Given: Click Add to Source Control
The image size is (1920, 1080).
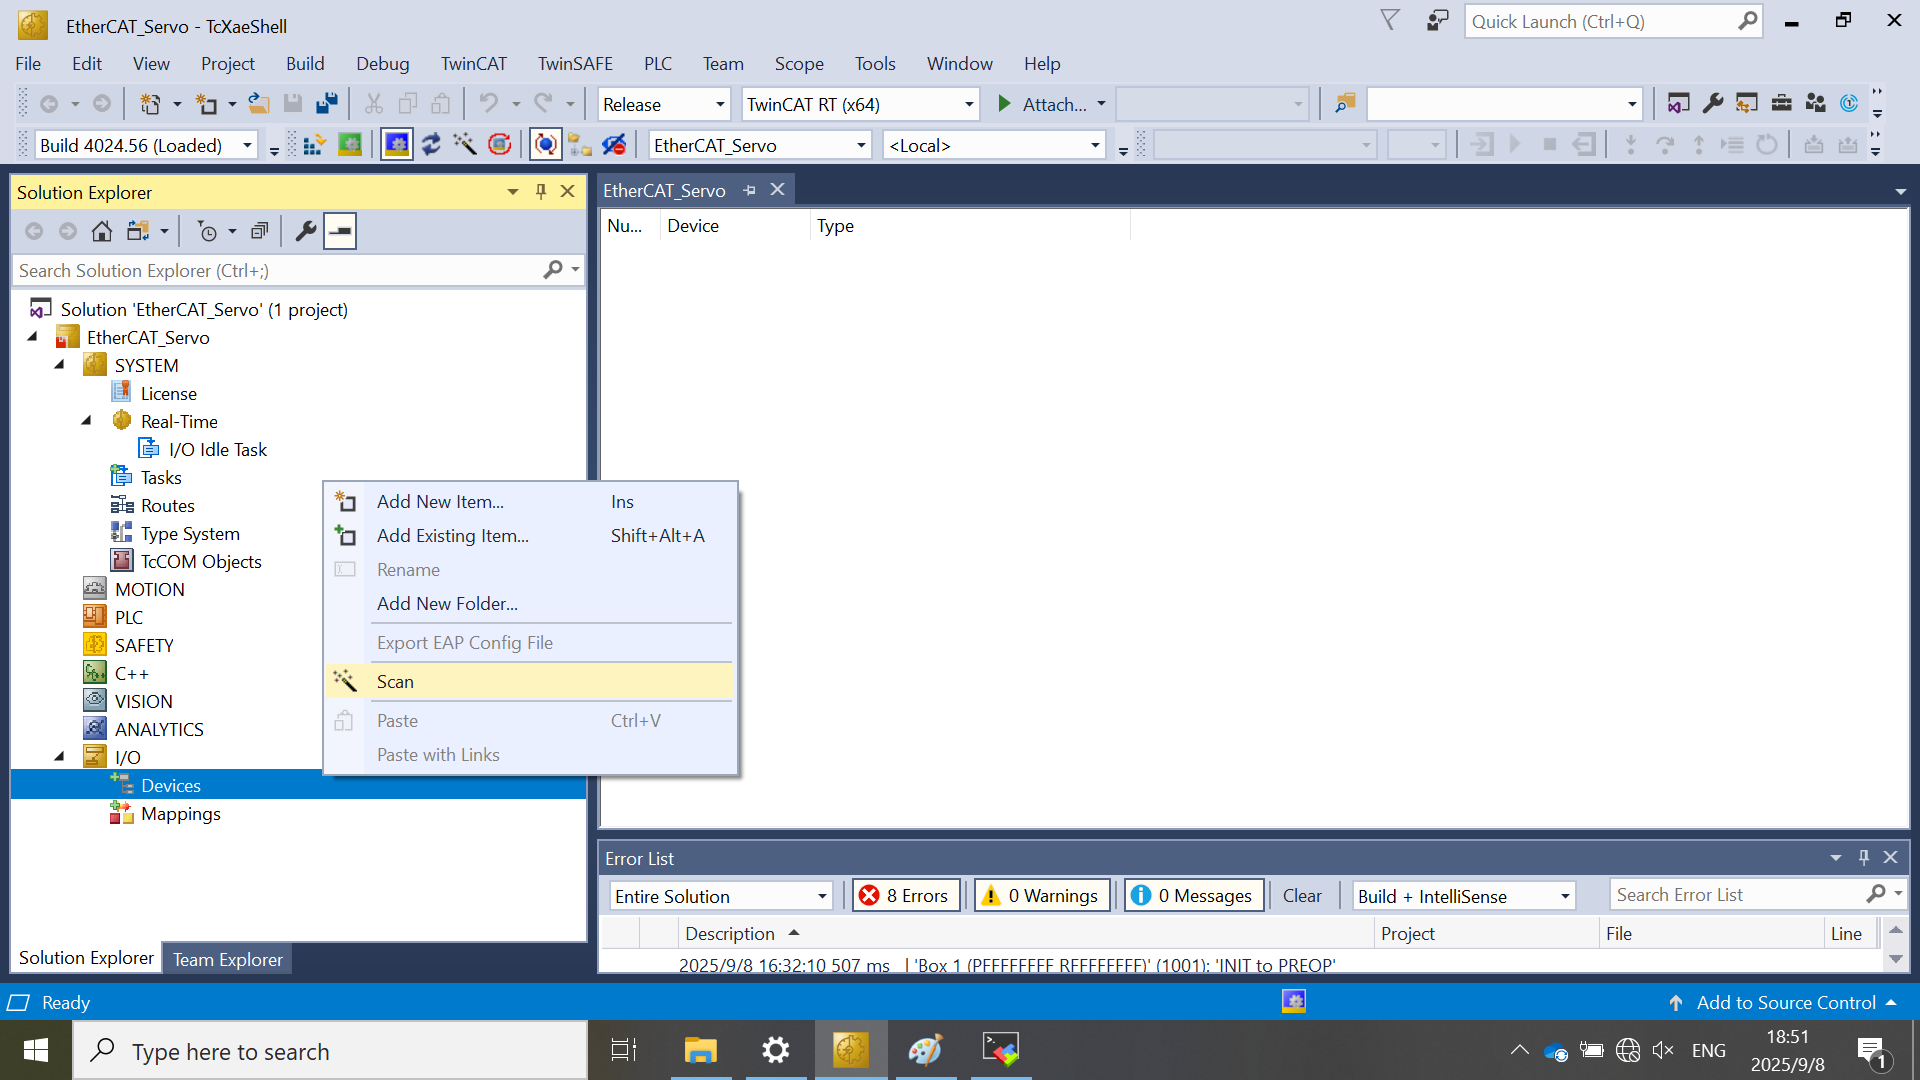Looking at the screenshot, I should click(1785, 1003).
